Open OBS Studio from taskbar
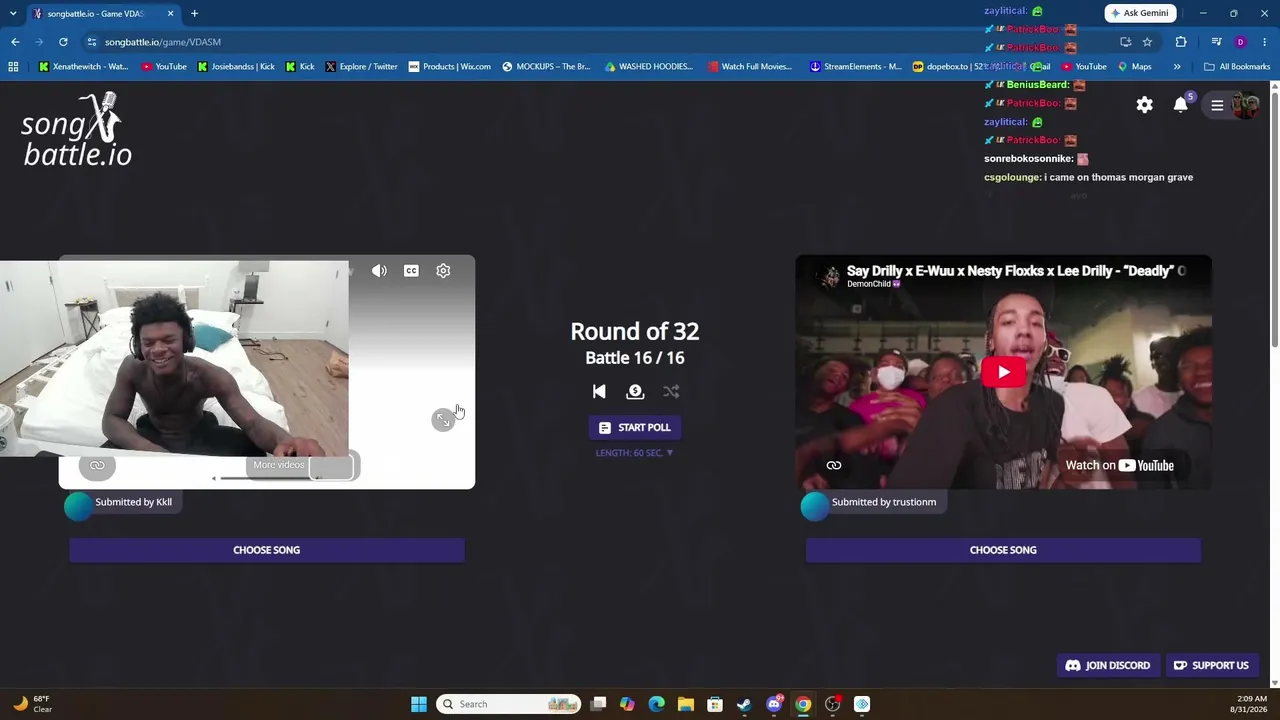The image size is (1280, 720). coord(832,704)
